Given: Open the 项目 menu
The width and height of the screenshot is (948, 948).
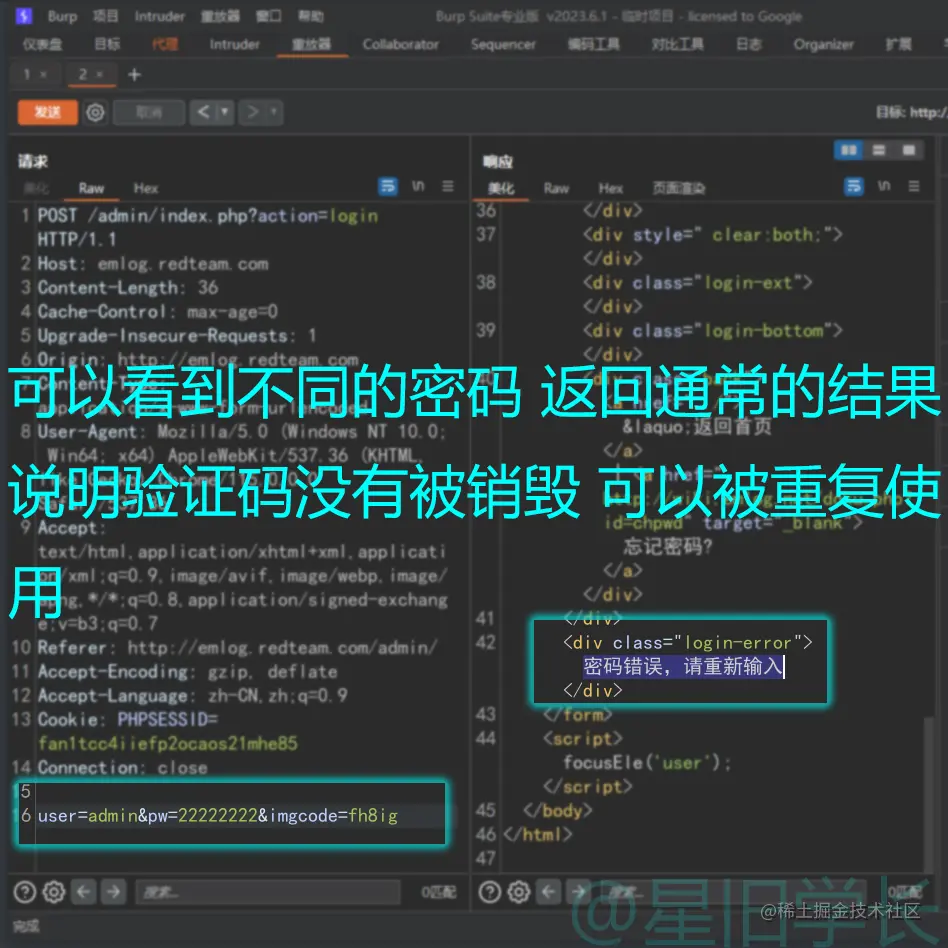Looking at the screenshot, I should pos(106,16).
